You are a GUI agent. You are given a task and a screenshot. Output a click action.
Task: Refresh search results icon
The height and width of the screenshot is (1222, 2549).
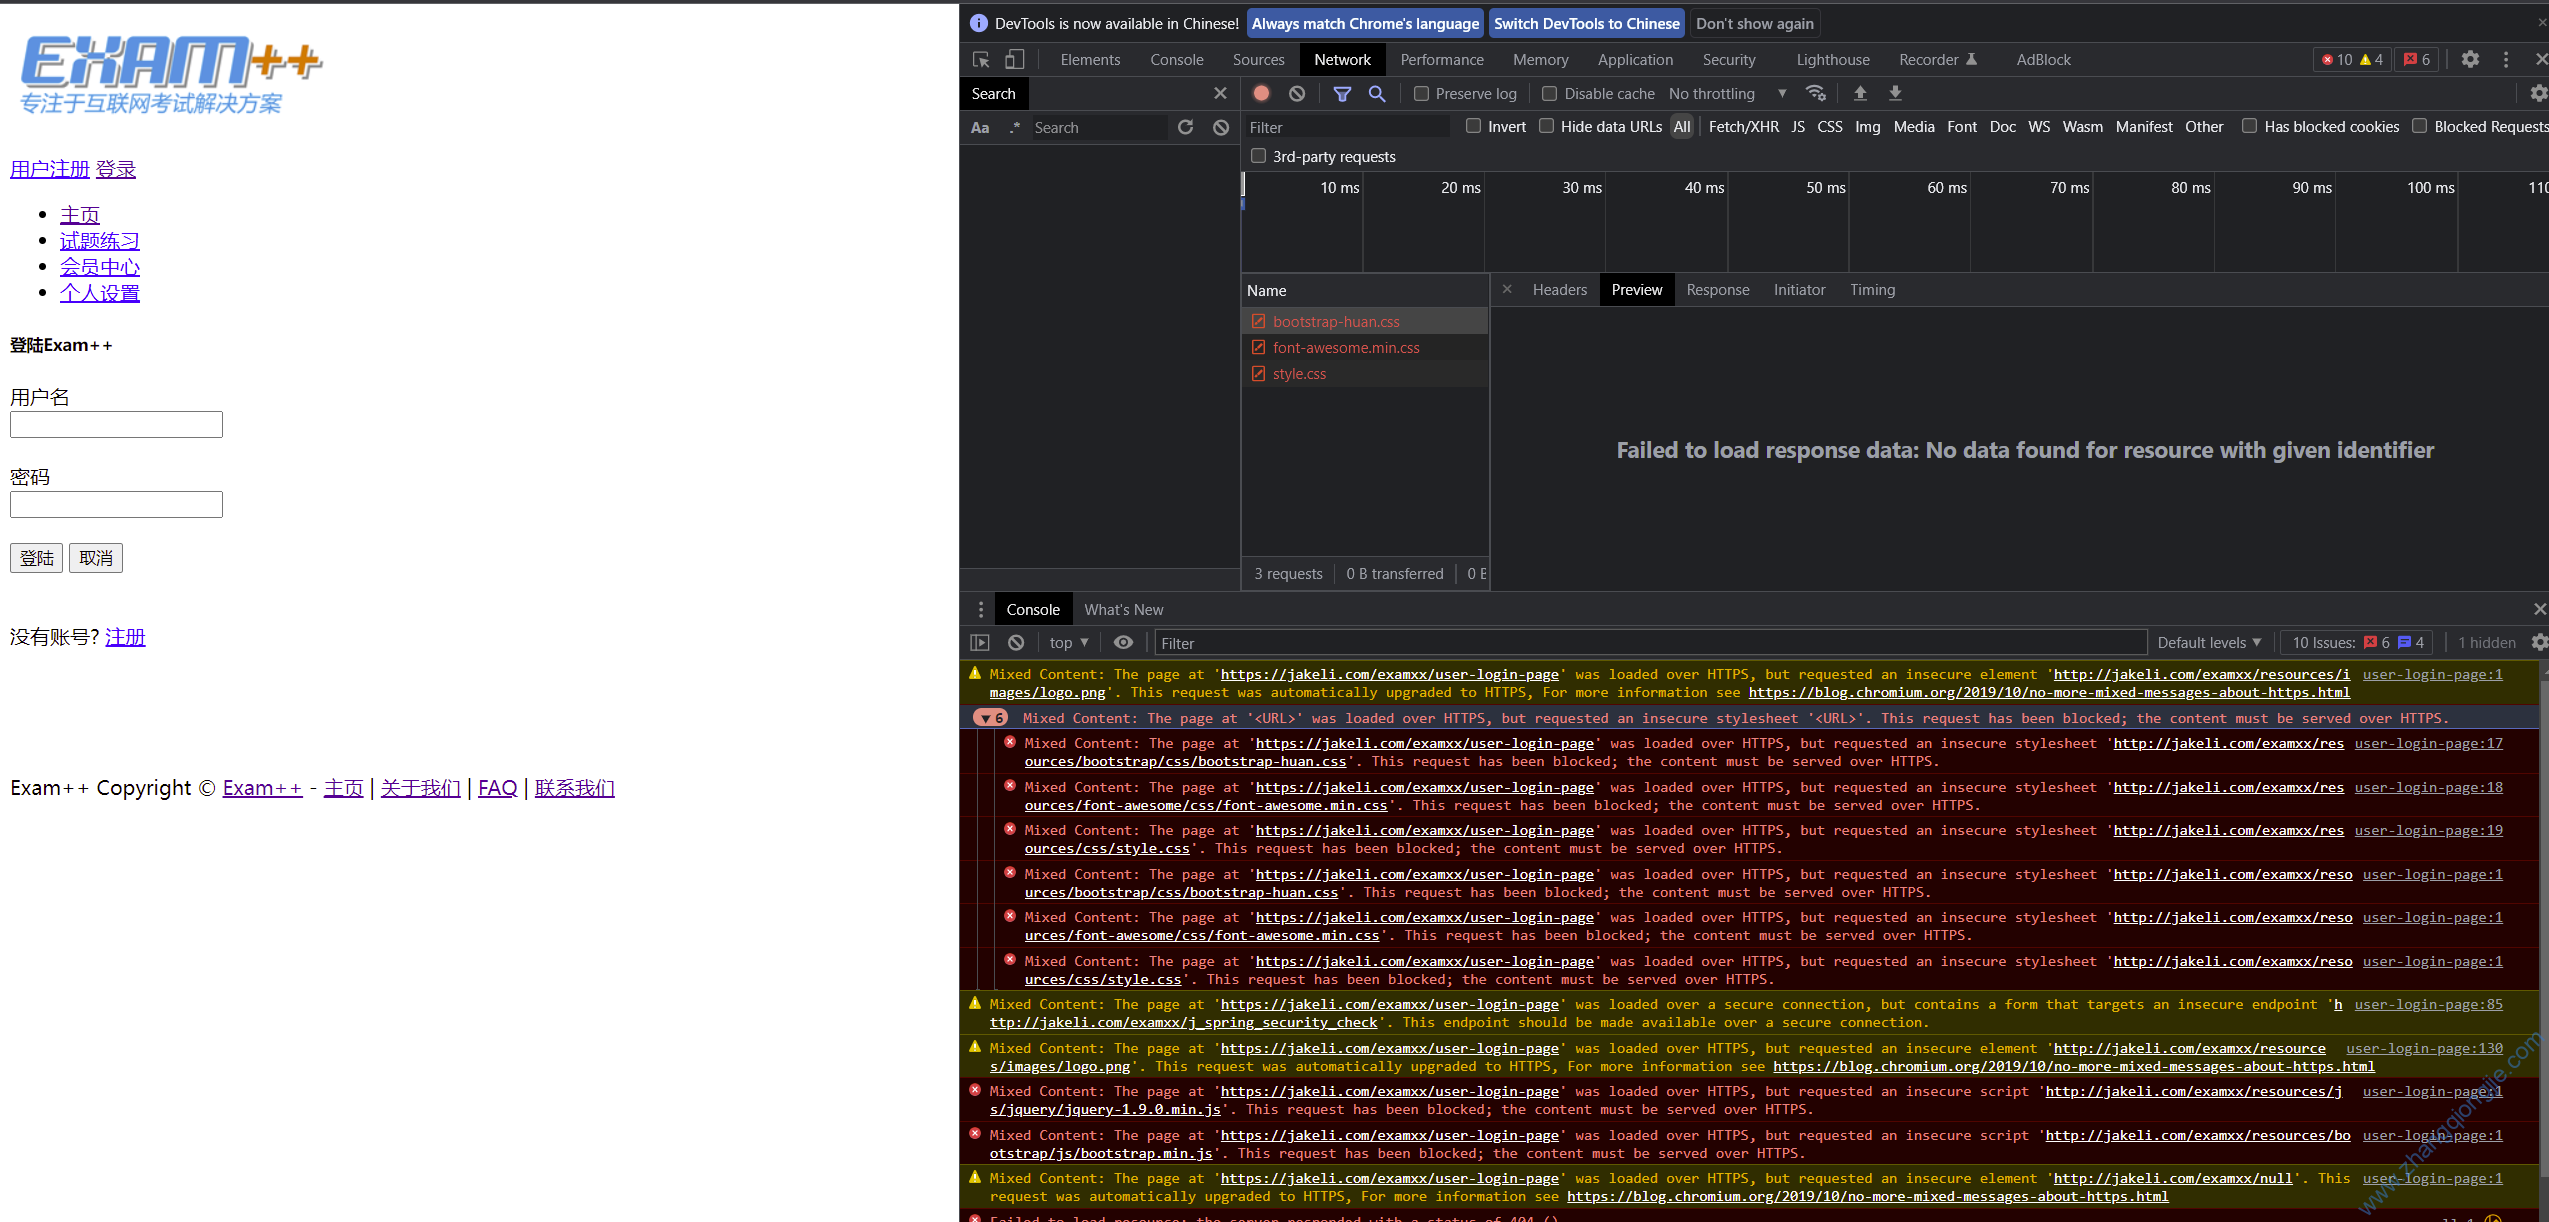(1186, 127)
